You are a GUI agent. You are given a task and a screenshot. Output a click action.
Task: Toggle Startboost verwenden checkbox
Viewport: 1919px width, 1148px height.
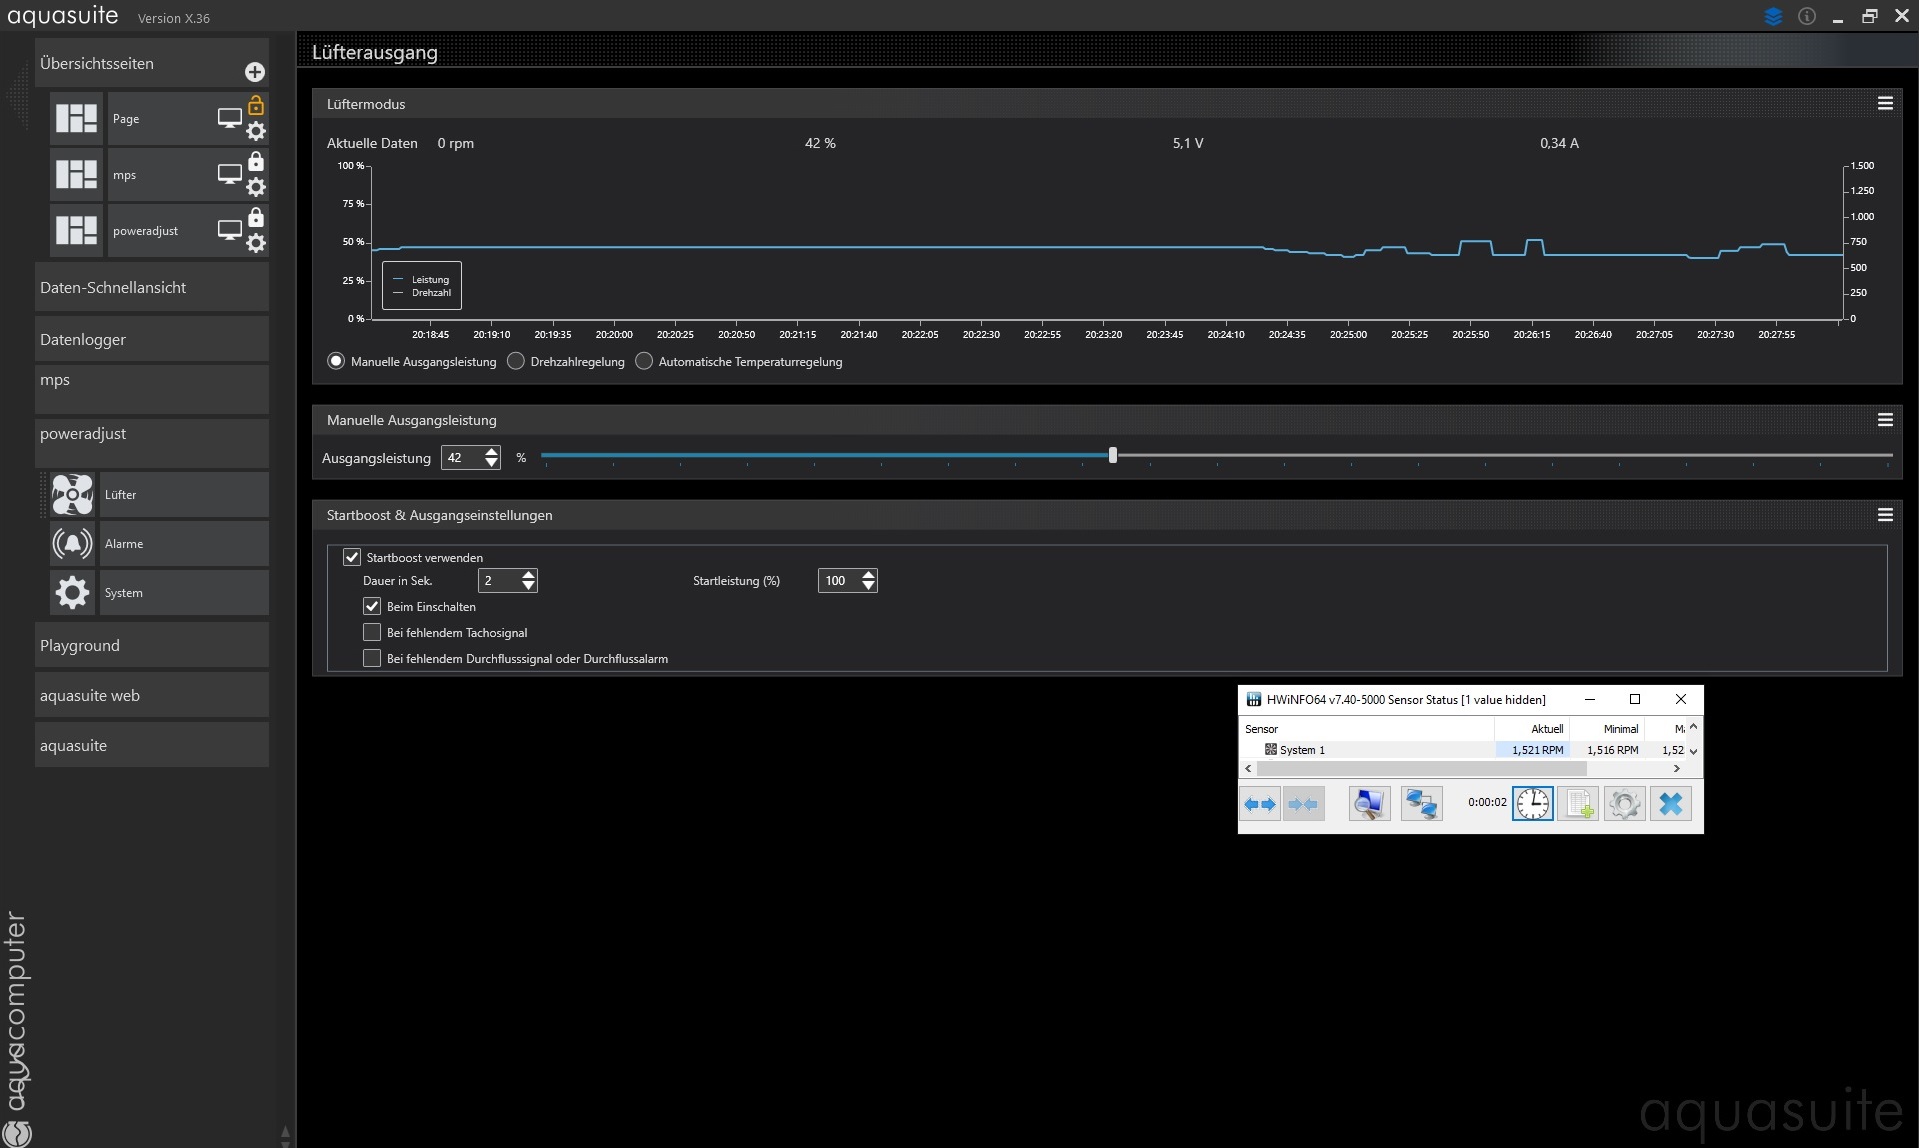[352, 557]
